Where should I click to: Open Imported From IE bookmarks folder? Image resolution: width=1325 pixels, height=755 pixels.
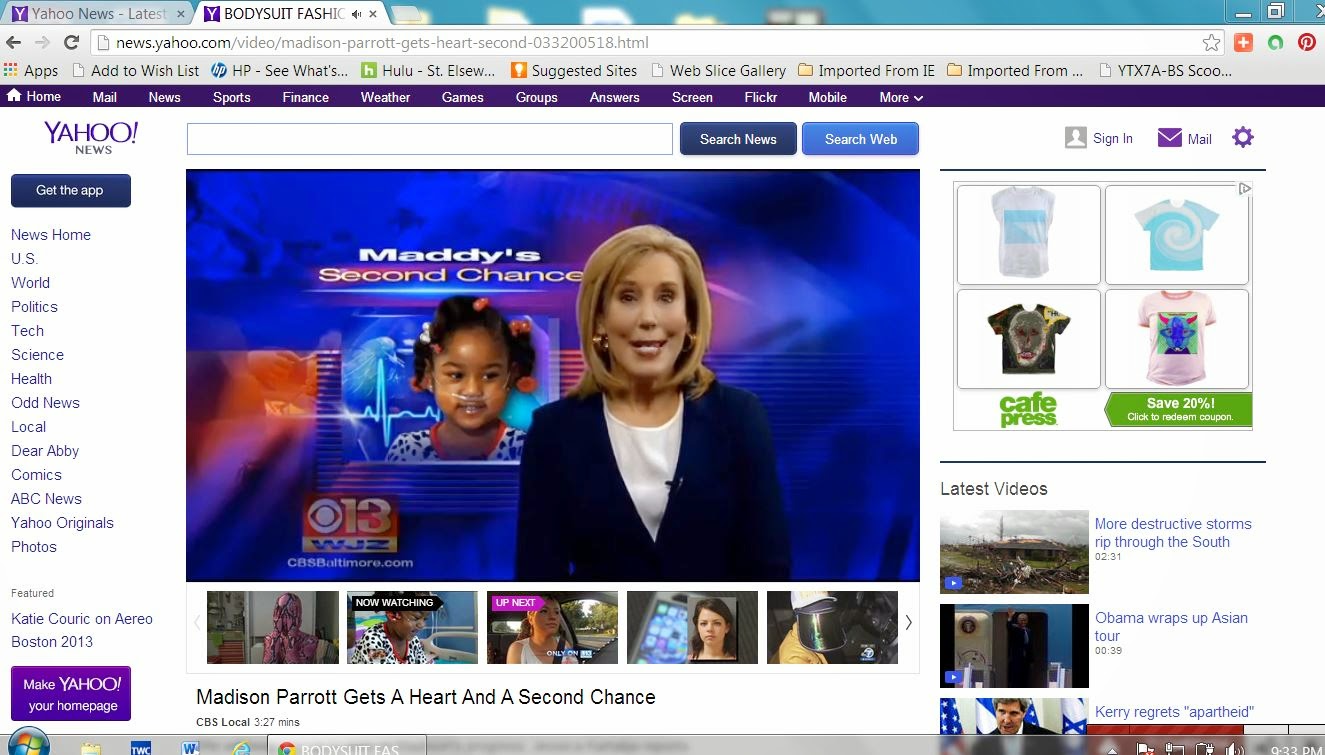tap(866, 70)
